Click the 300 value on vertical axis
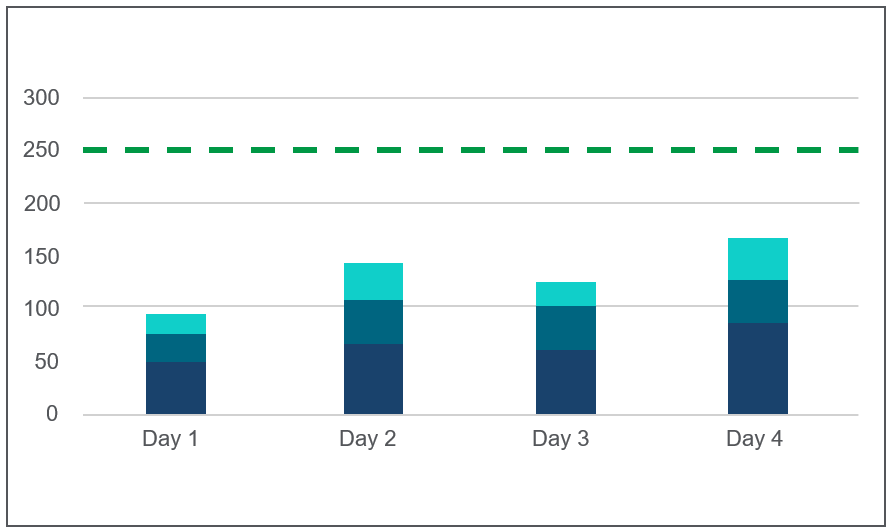Screen dimensions: 891x532 [x=41, y=98]
